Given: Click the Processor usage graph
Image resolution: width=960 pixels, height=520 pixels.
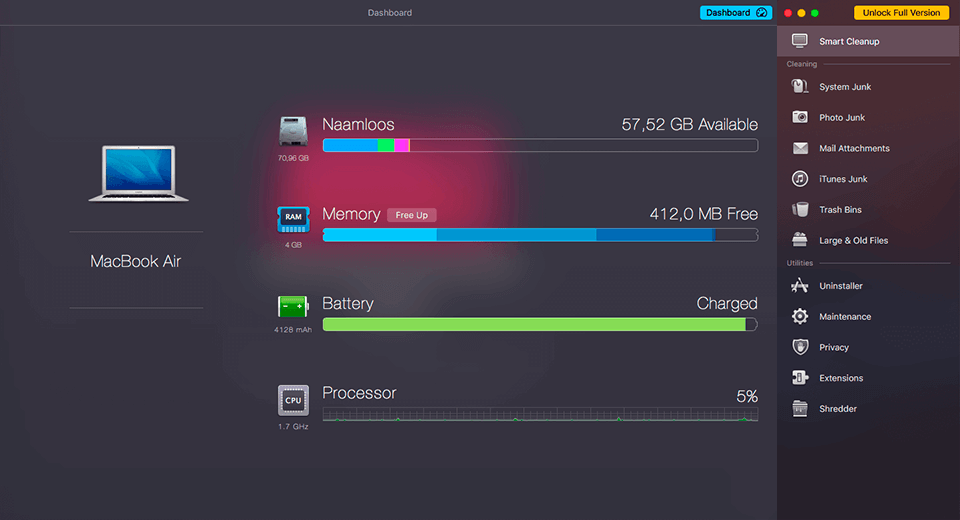Looking at the screenshot, I should click(540, 415).
